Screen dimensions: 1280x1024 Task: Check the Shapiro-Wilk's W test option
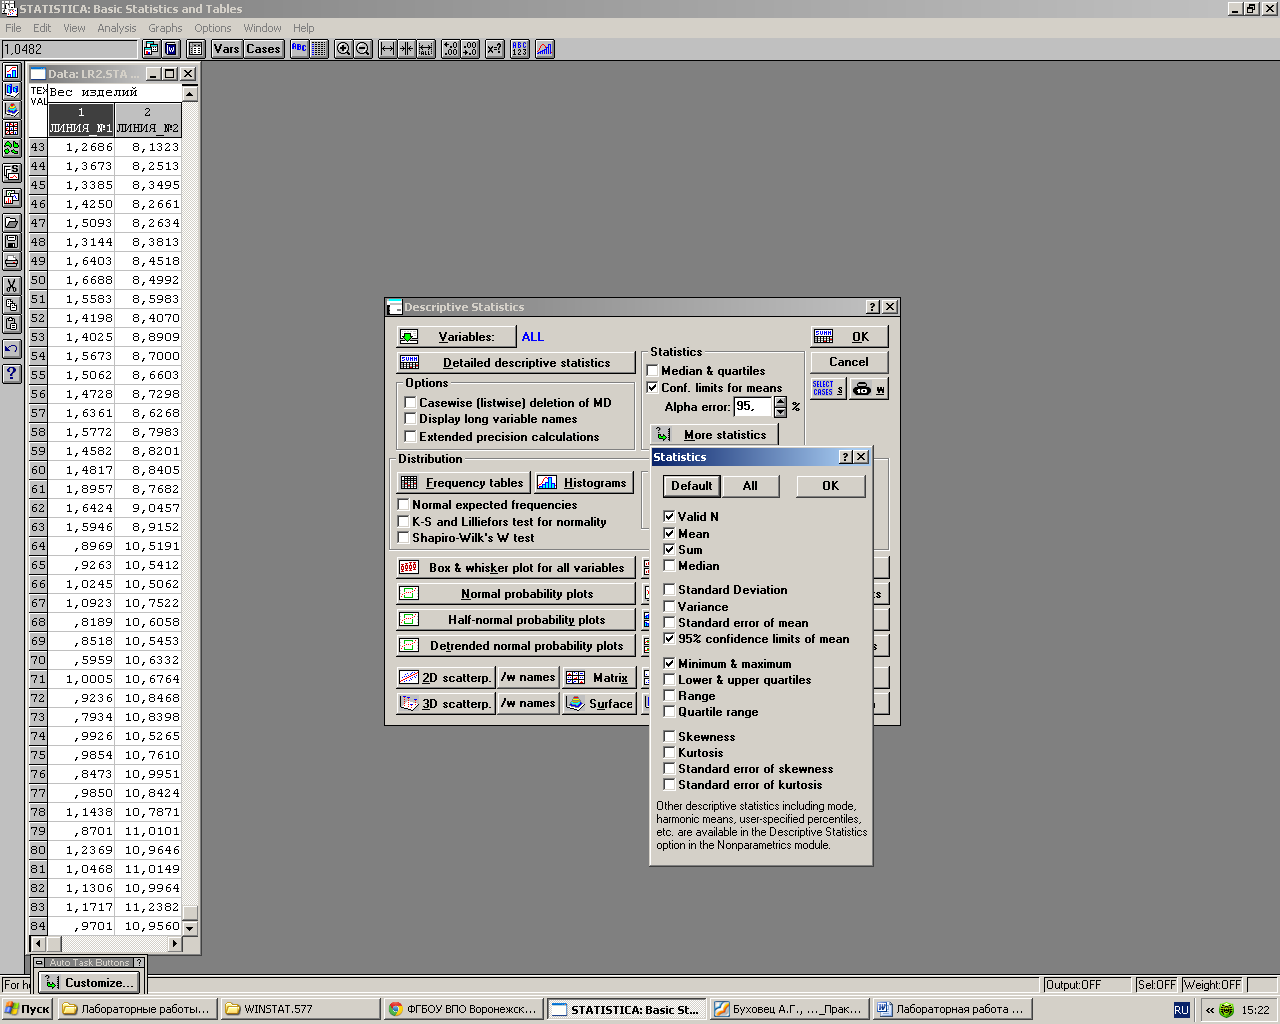click(403, 538)
